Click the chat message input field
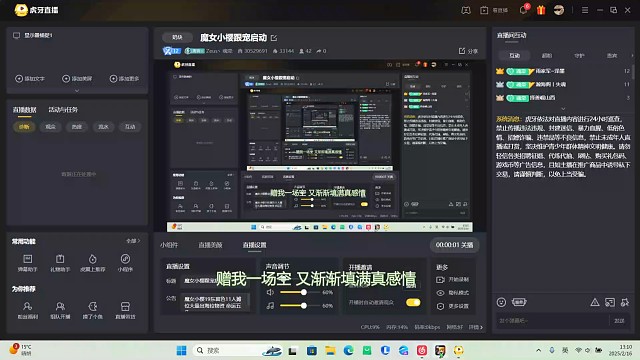The height and width of the screenshot is (360, 640). pos(553,321)
